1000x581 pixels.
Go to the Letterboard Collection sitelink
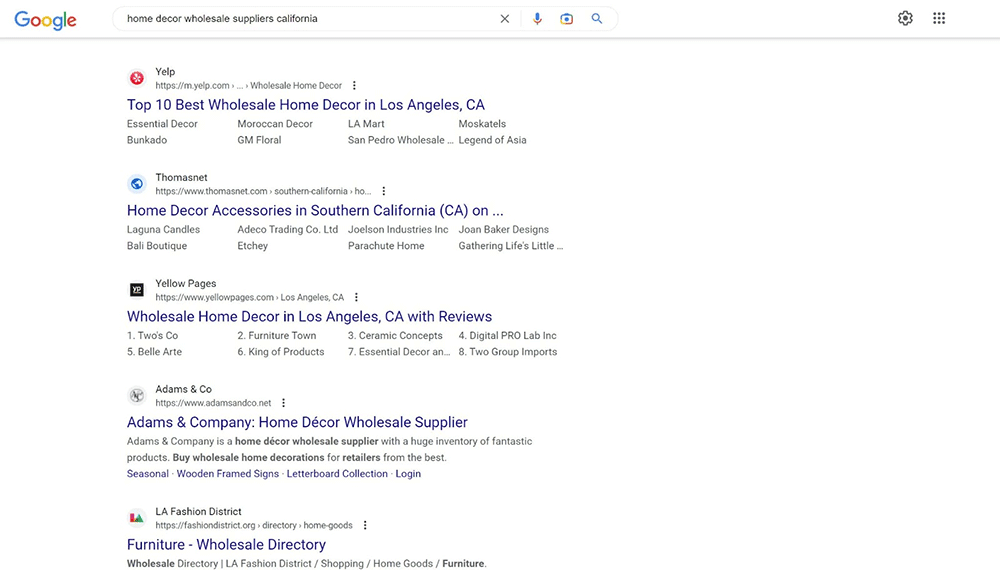(337, 474)
